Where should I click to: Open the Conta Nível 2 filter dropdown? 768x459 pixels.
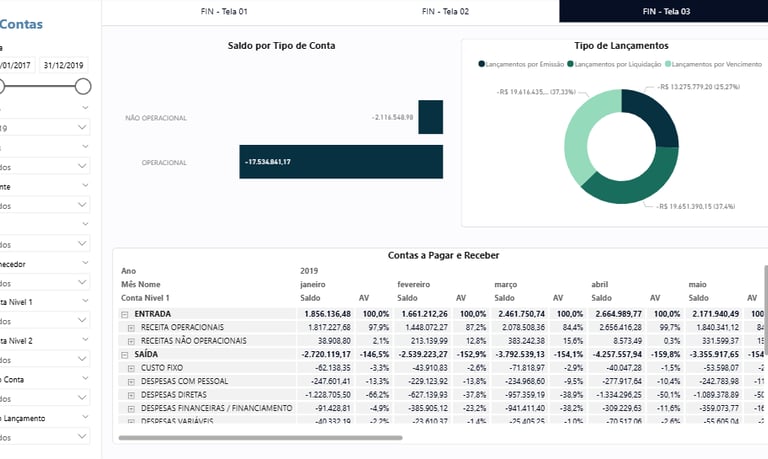point(82,360)
